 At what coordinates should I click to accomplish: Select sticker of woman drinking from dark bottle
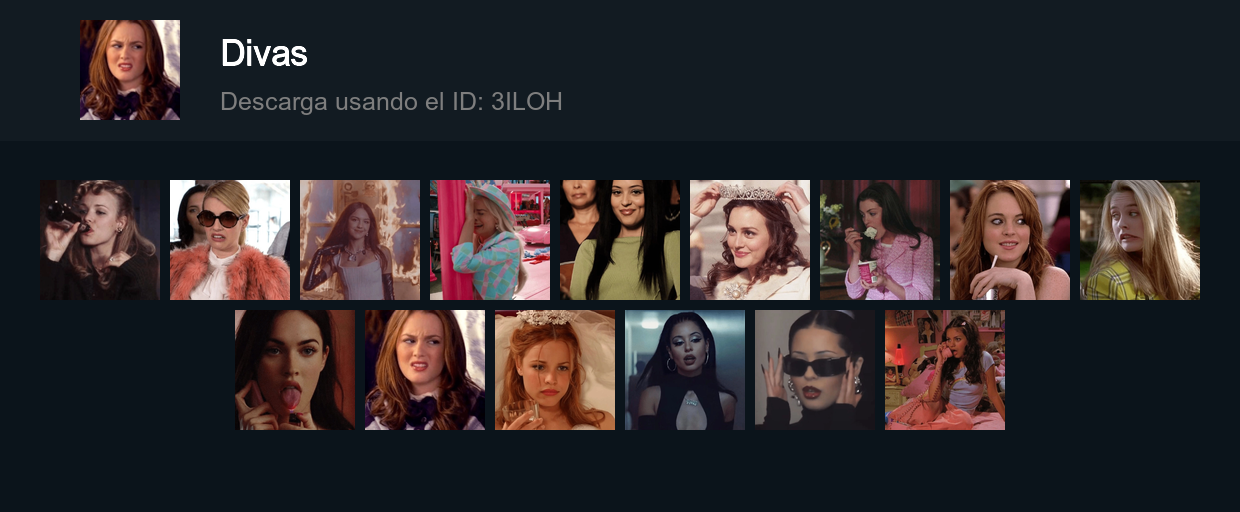tap(100, 240)
